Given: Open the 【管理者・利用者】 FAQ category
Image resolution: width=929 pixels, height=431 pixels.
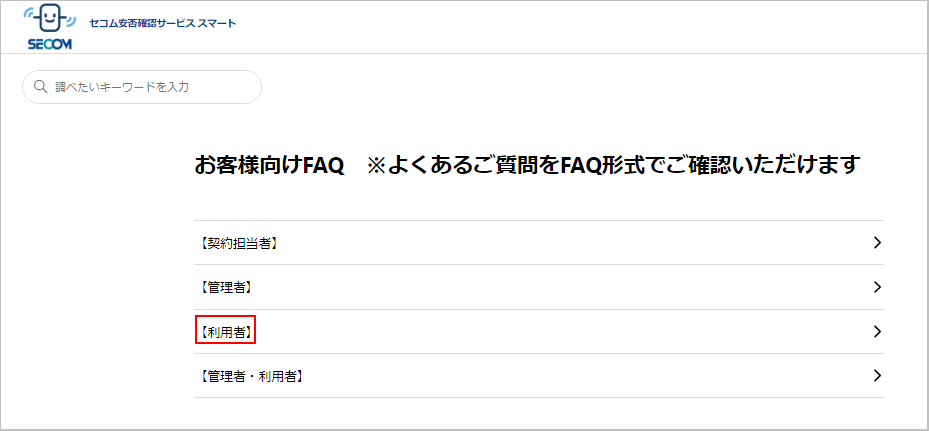Looking at the screenshot, I should [x=249, y=376].
